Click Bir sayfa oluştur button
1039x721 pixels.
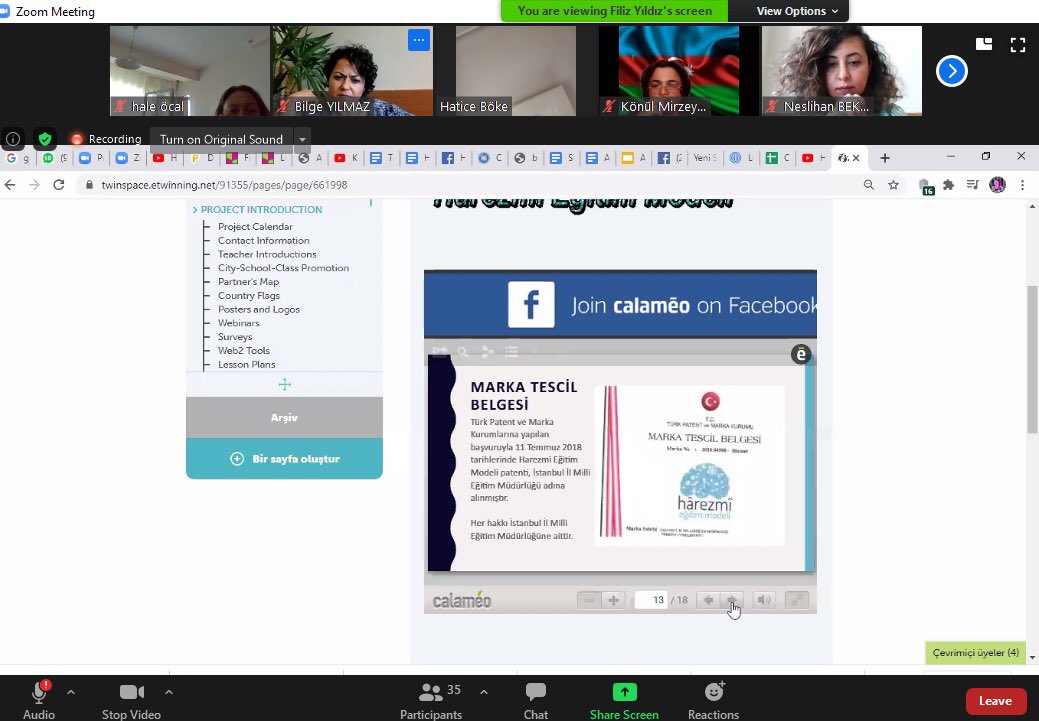pos(284,459)
